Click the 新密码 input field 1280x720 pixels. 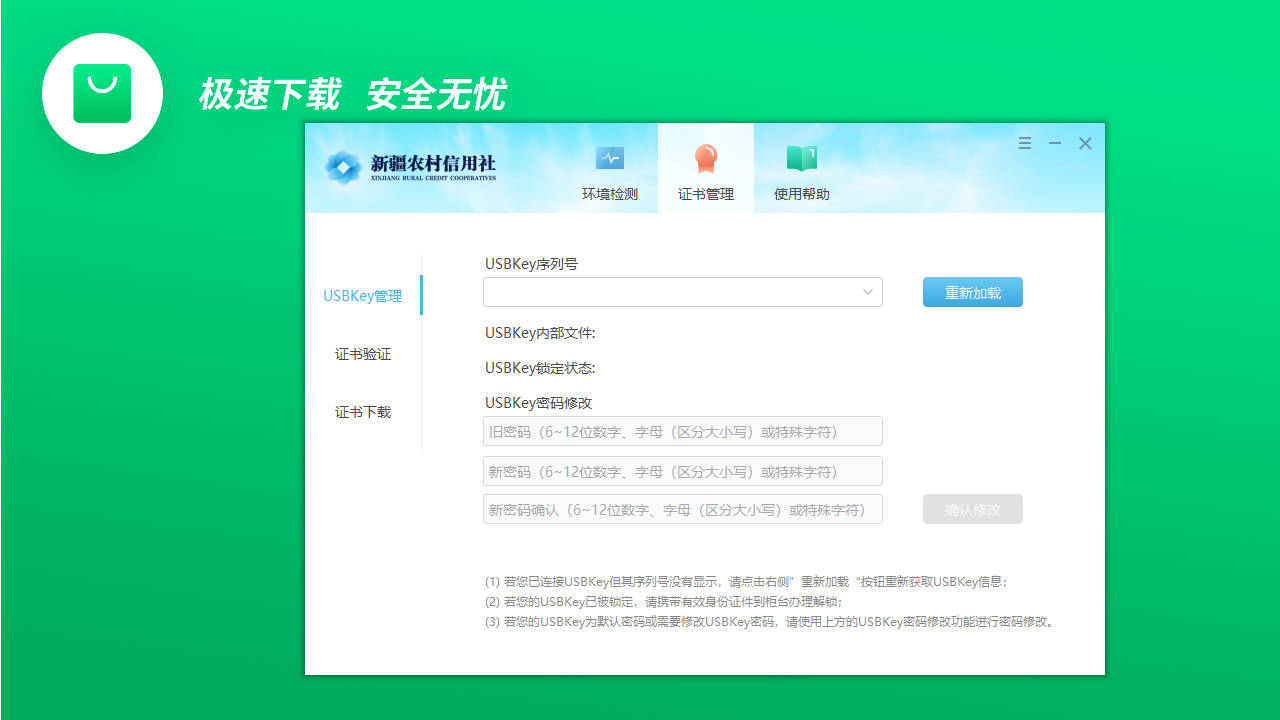pos(683,470)
